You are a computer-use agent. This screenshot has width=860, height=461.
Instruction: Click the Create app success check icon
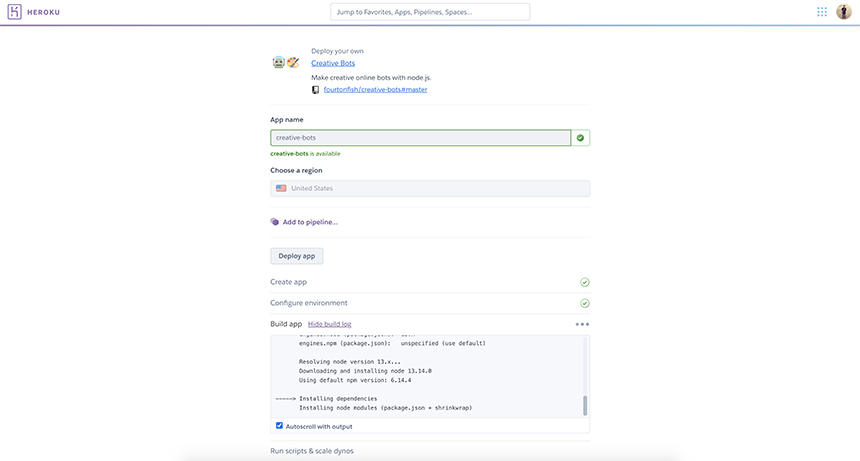[585, 282]
